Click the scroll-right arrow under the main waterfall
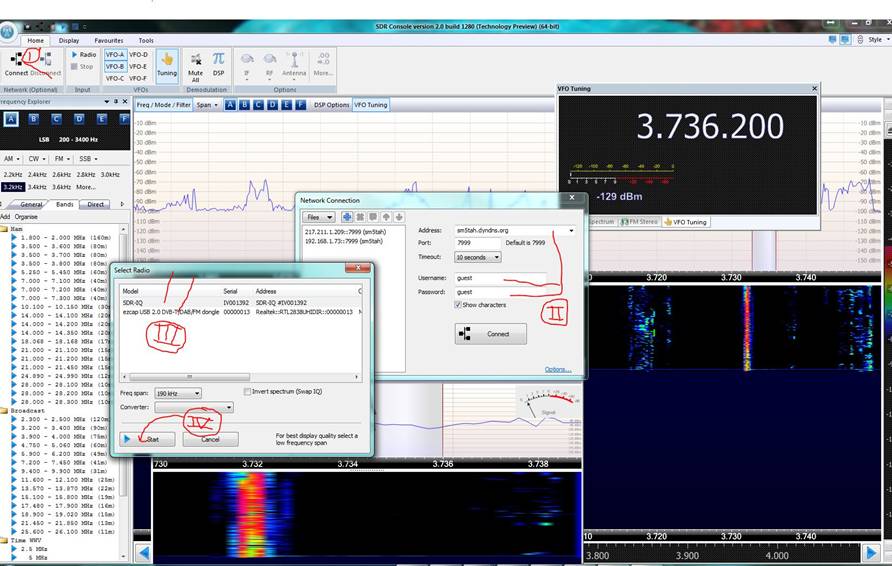The image size is (892, 566). point(870,552)
